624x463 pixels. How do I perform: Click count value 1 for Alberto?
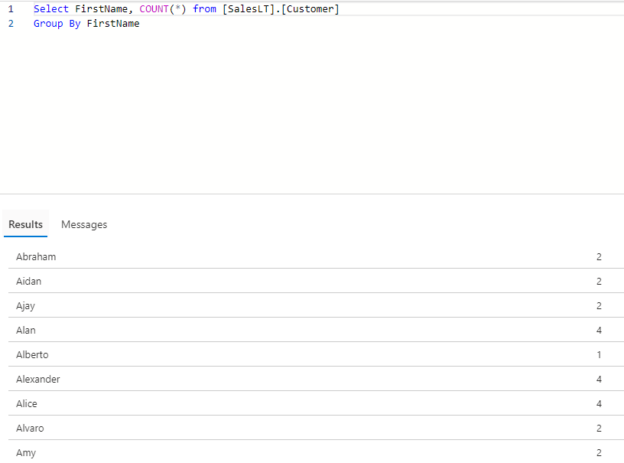(599, 355)
